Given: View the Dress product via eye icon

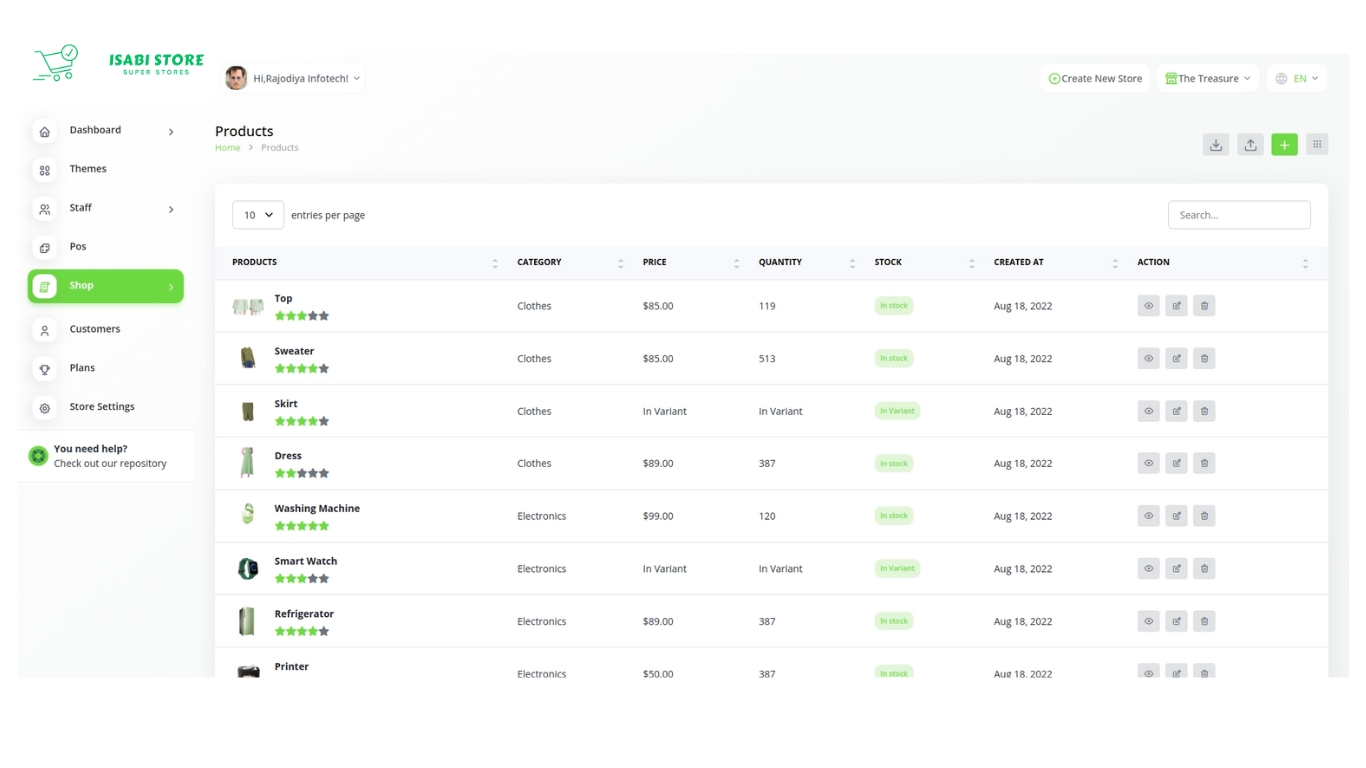Looking at the screenshot, I should click(1148, 463).
